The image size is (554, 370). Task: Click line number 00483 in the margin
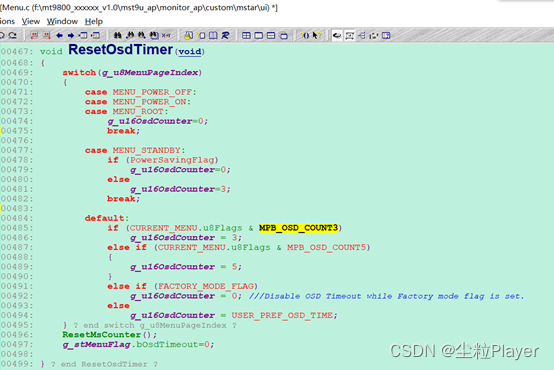tap(17, 209)
